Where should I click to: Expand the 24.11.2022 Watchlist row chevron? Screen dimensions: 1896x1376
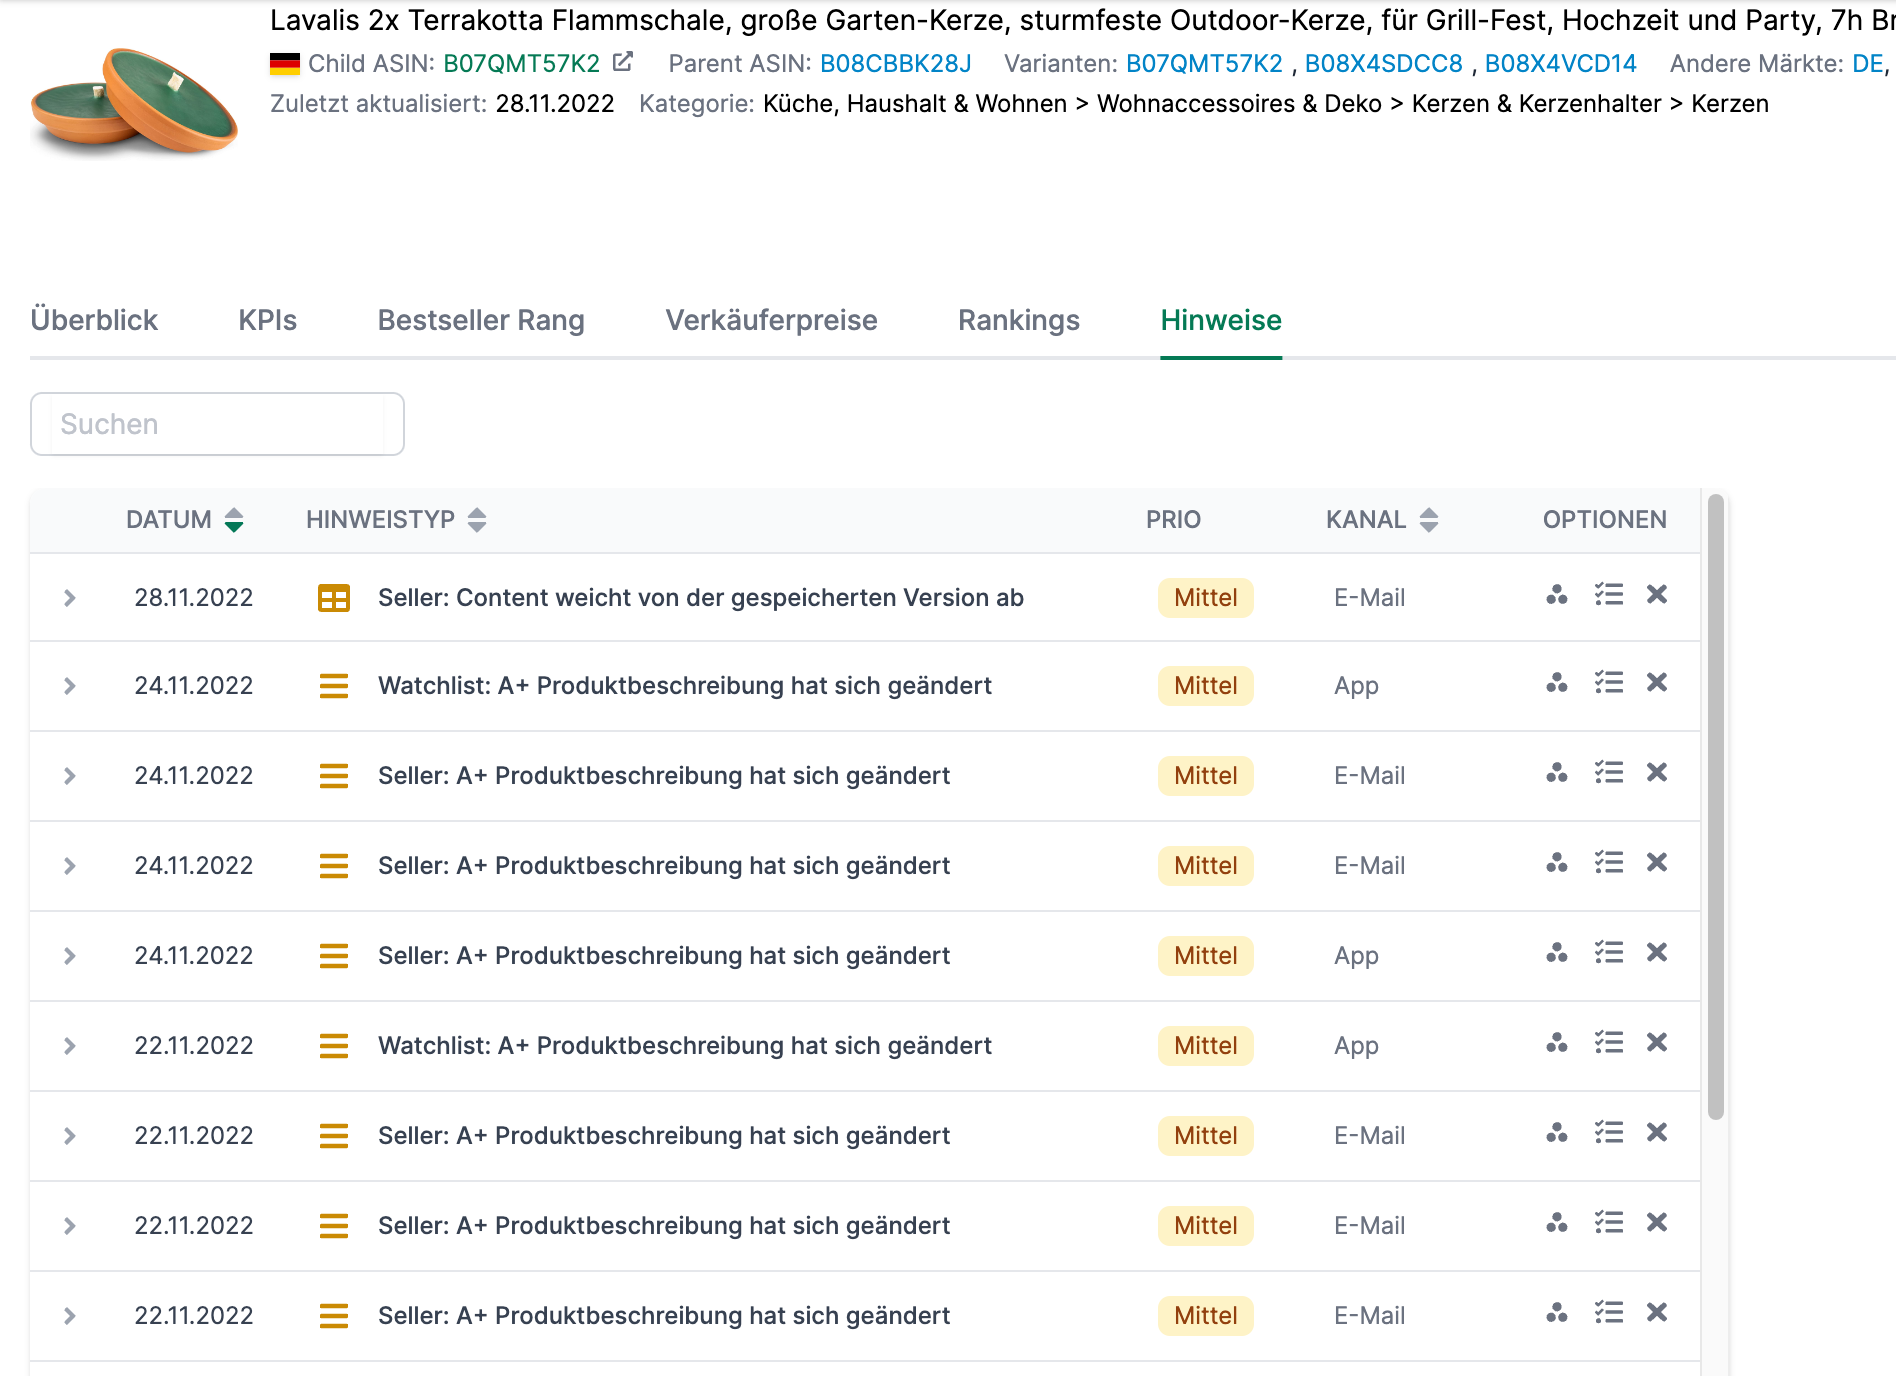(70, 686)
